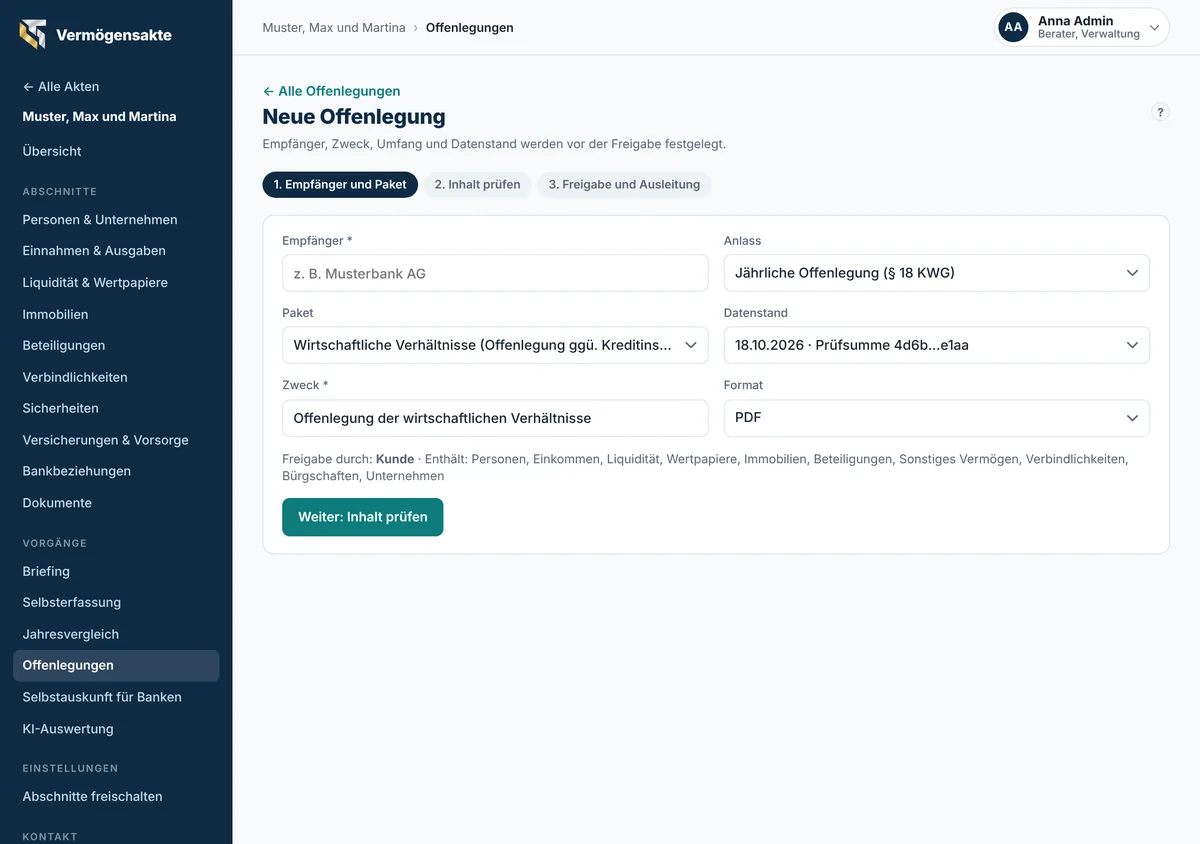The height and width of the screenshot is (844, 1200).
Task: Switch to step 3. Freigabe und Ausleitung
Action: tap(624, 184)
